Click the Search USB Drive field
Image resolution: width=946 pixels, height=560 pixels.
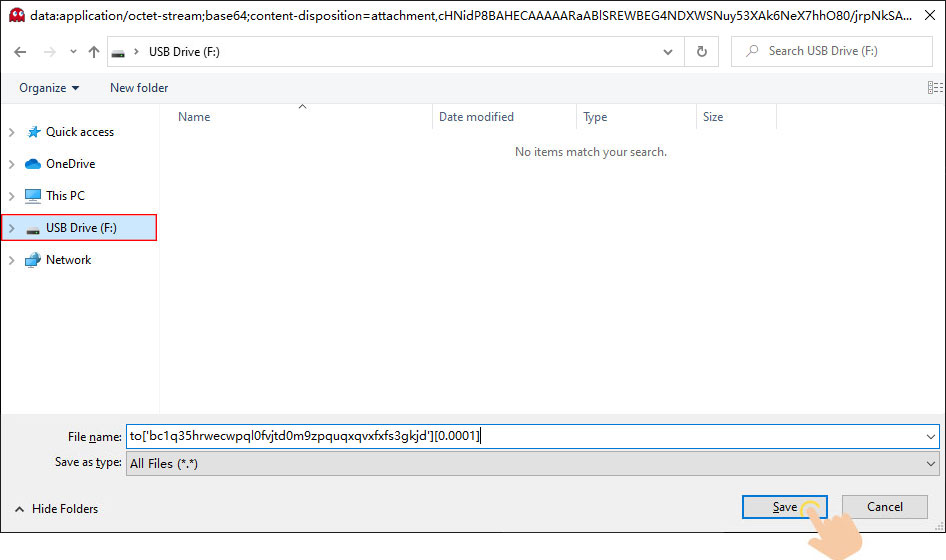pyautogui.click(x=835, y=51)
